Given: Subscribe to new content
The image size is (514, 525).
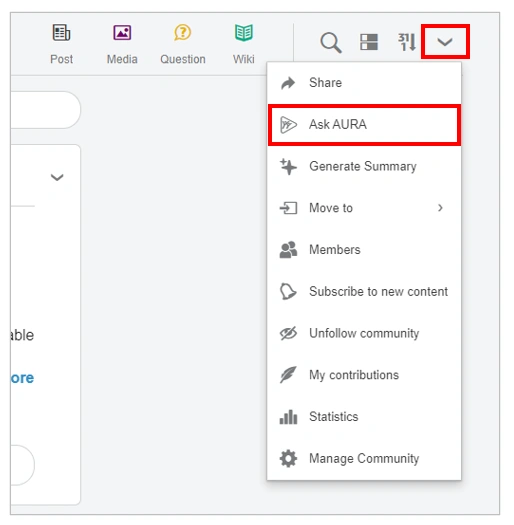Looking at the screenshot, I should pos(364,291).
